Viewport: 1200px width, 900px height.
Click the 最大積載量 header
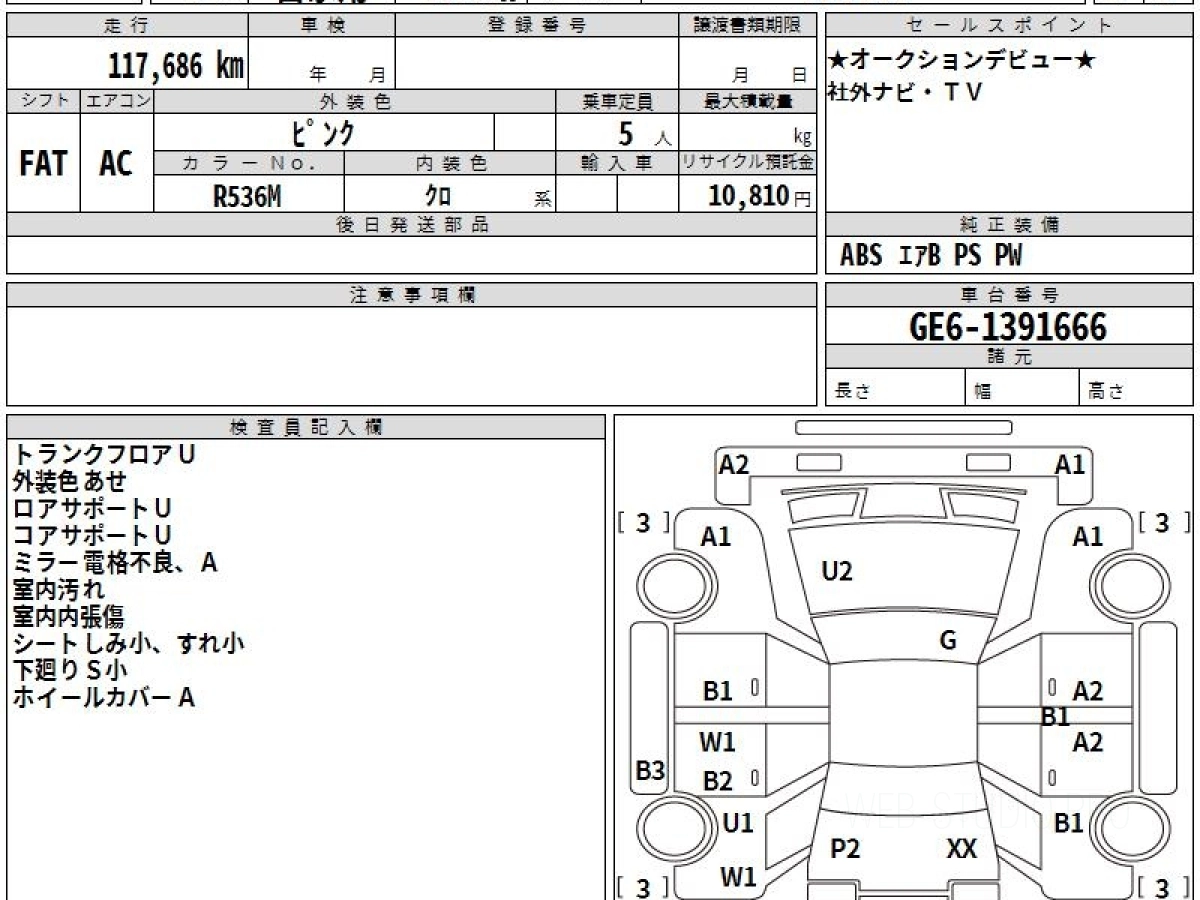pyautogui.click(x=747, y=101)
